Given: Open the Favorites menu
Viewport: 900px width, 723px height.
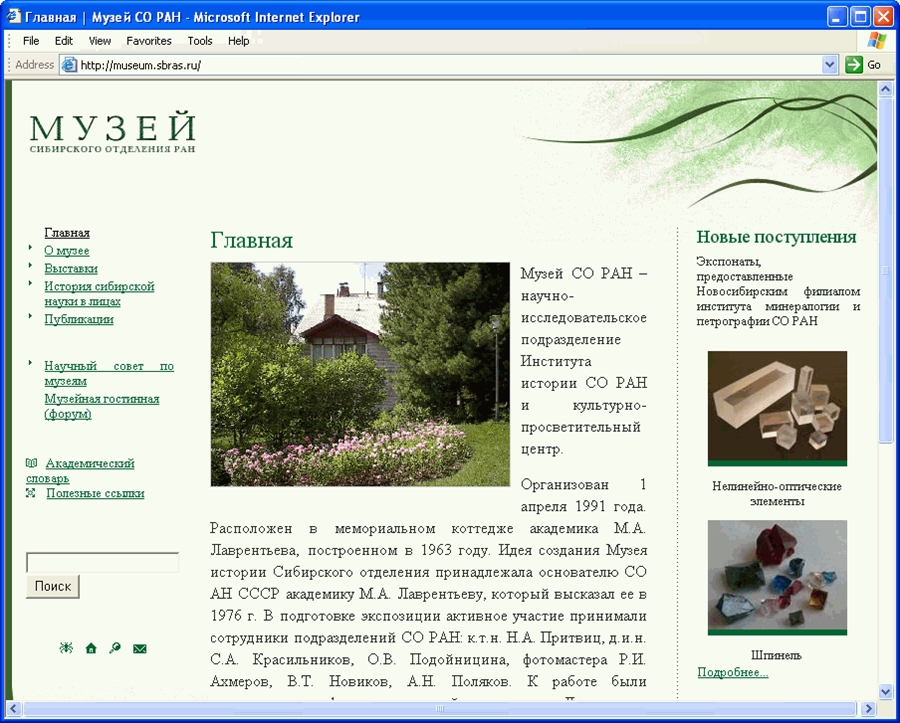Looking at the screenshot, I should 149,41.
